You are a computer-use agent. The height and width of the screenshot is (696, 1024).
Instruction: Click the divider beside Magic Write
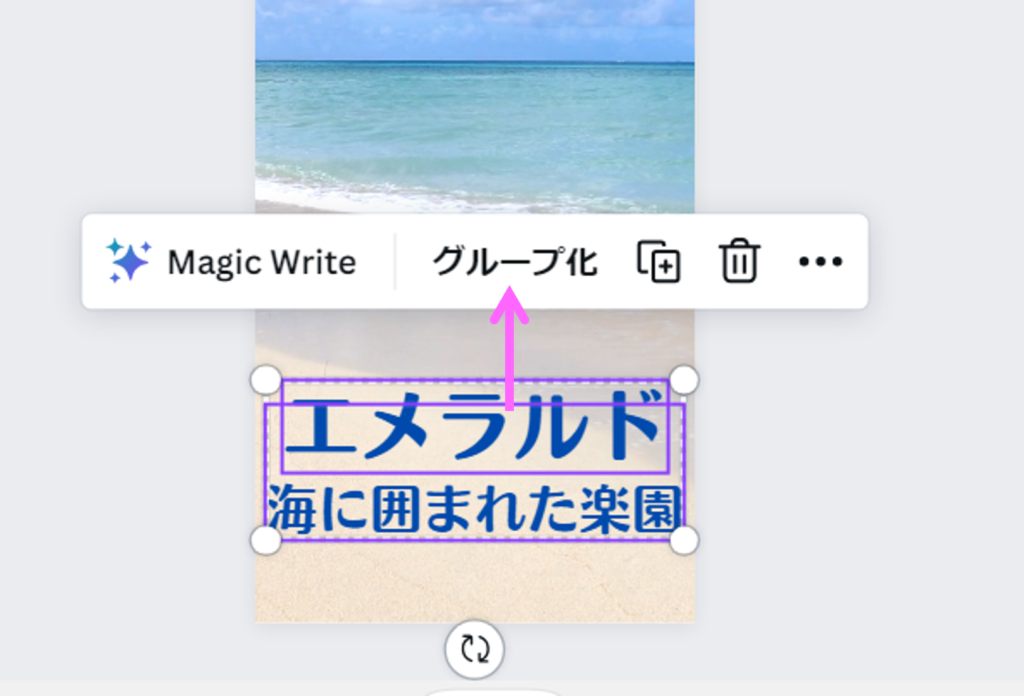(x=395, y=263)
